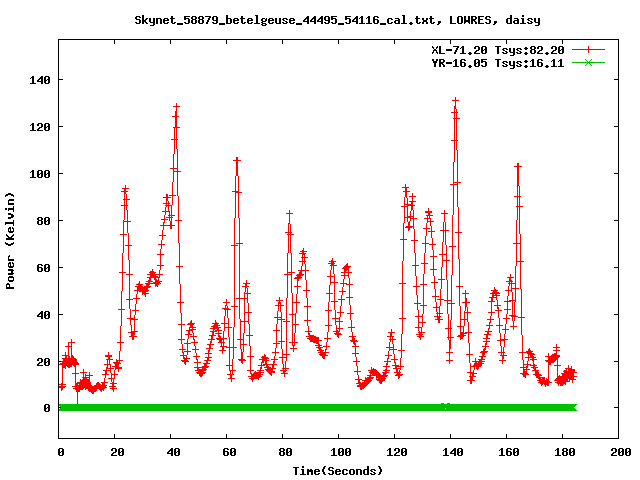Click the y-axis tick label 80

click(x=43, y=221)
